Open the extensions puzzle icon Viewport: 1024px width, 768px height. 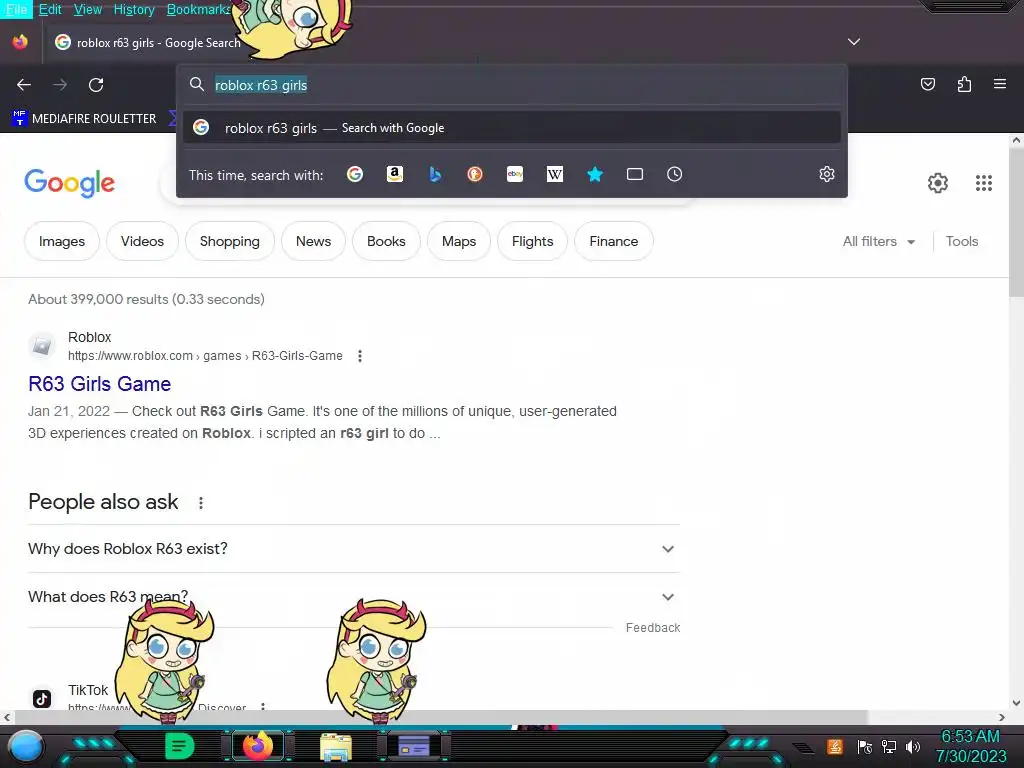click(964, 84)
